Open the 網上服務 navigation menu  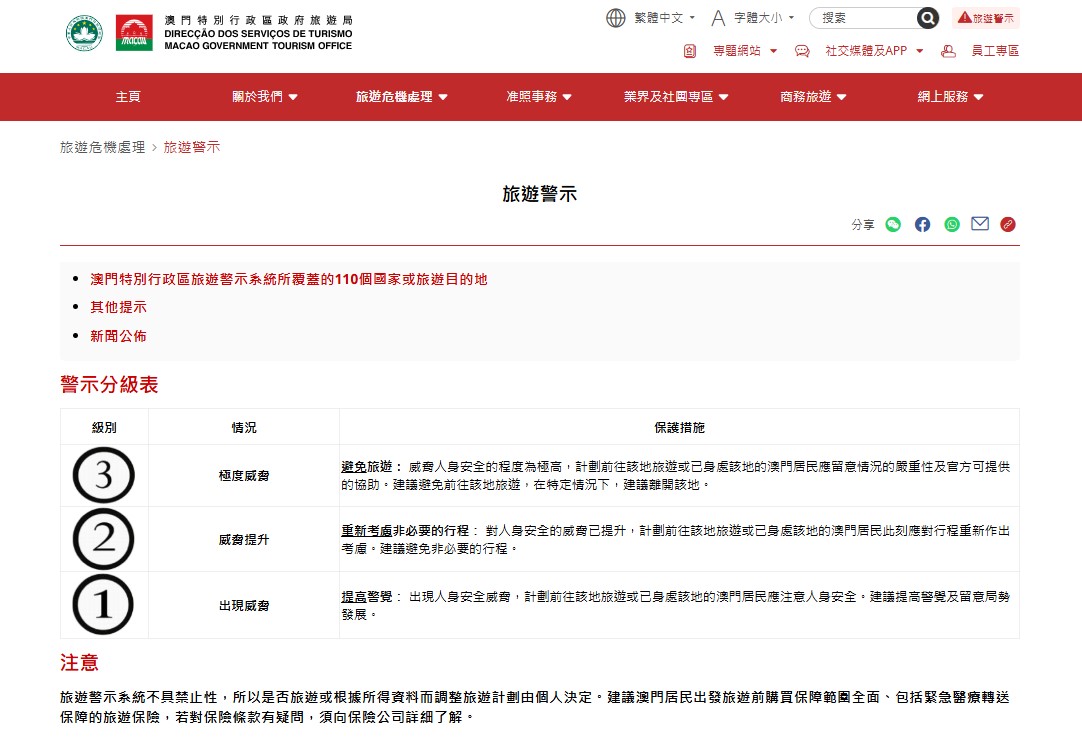[x=950, y=97]
